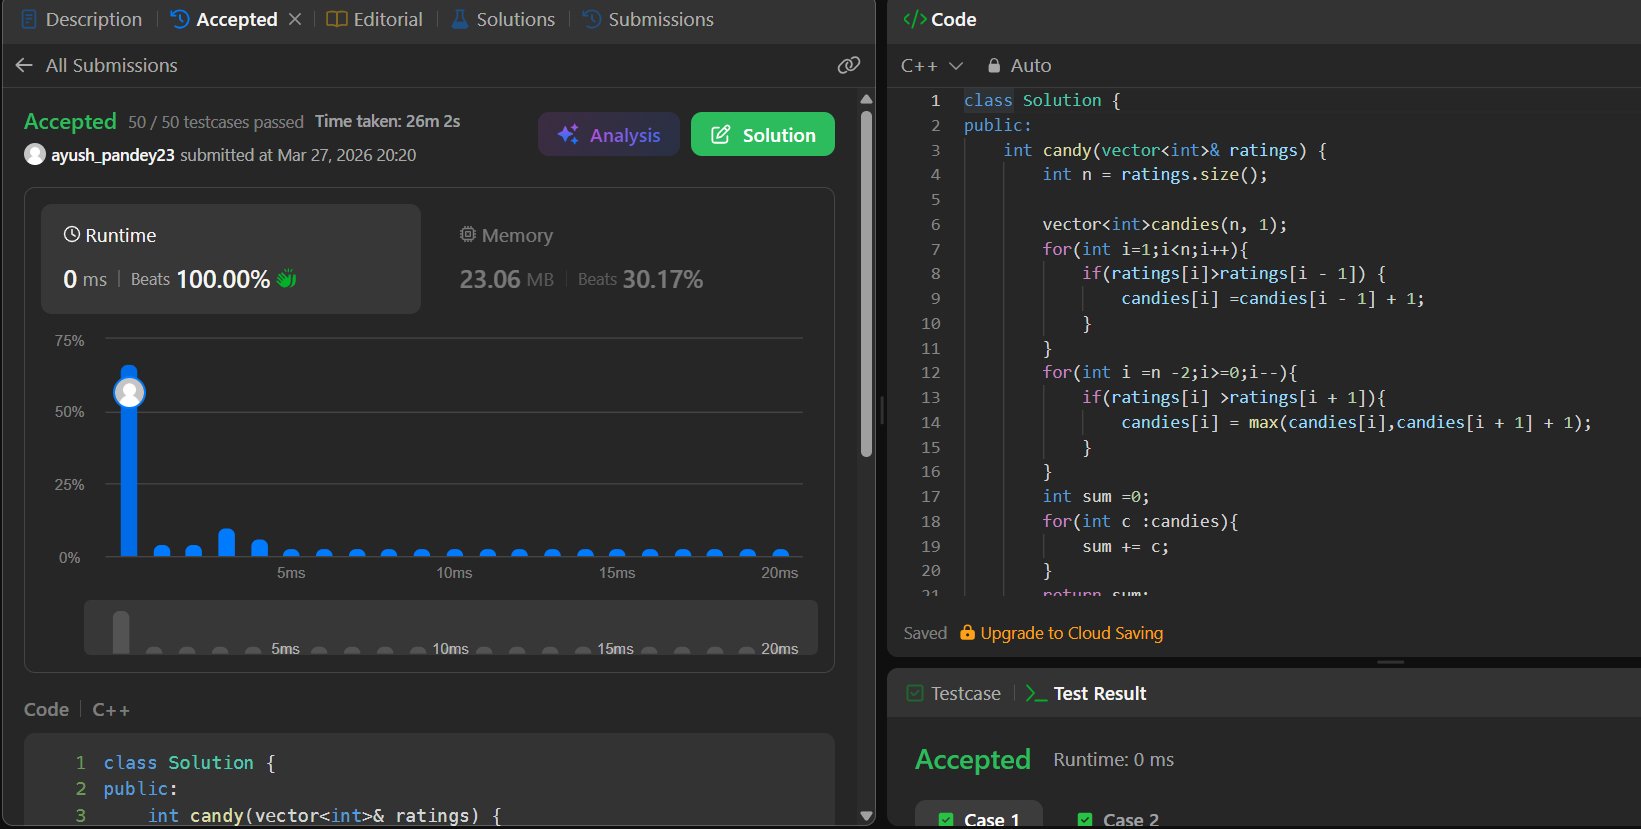
Task: Copy submission link via chain icon
Action: tap(848, 65)
